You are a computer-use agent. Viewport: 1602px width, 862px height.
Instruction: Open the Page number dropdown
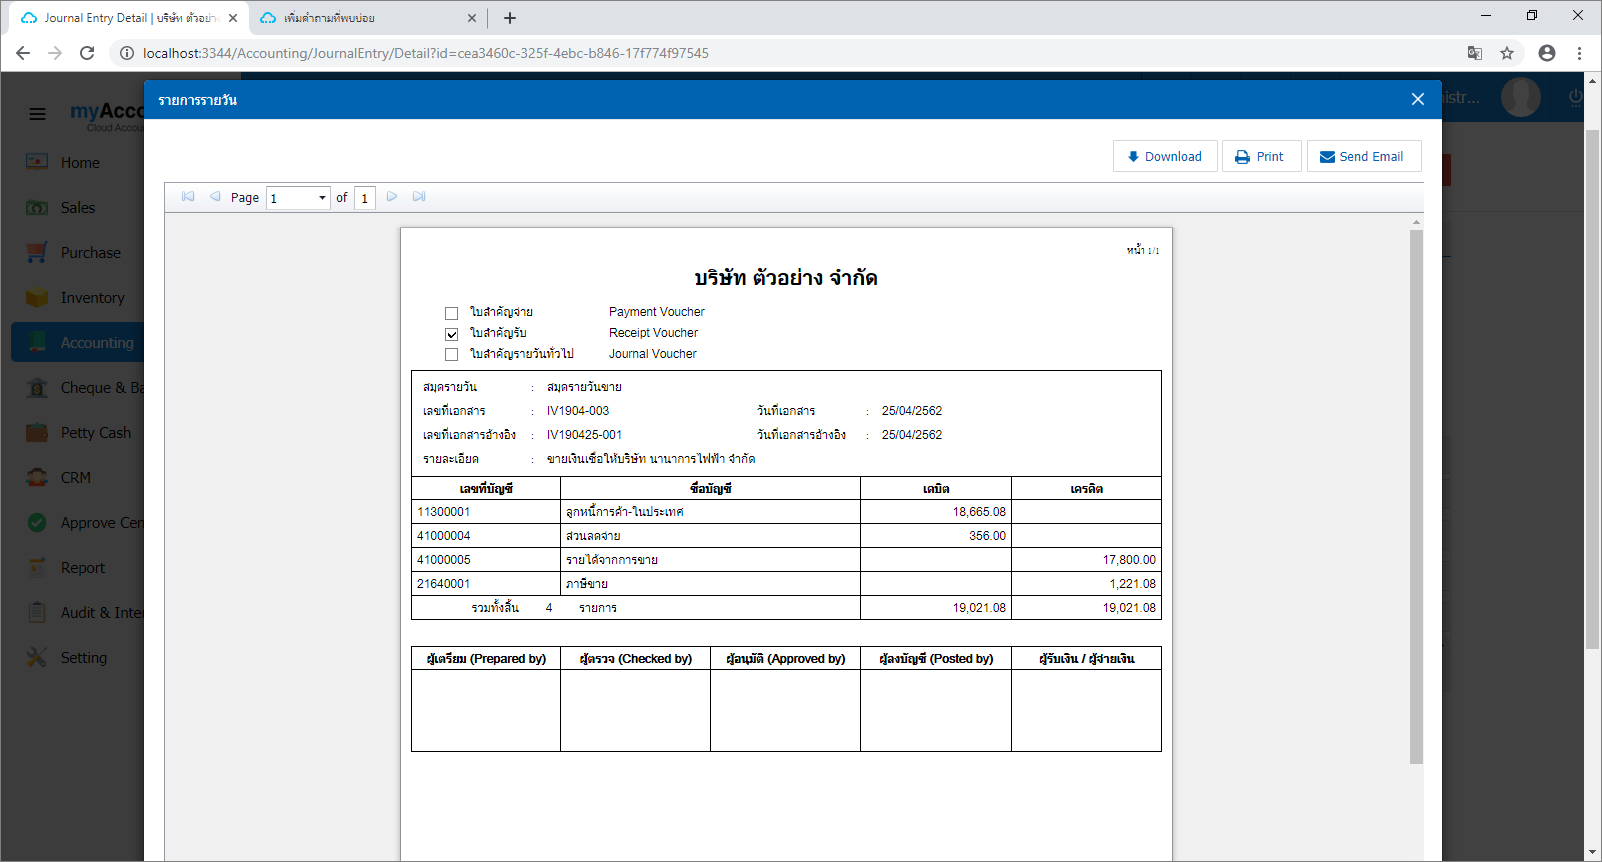click(x=298, y=197)
